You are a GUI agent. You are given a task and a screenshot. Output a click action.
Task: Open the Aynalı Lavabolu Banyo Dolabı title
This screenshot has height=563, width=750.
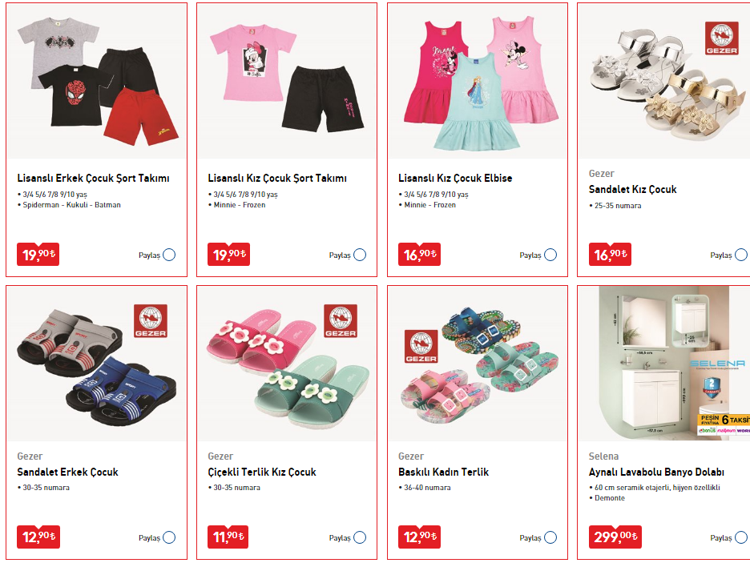pyautogui.click(x=656, y=472)
